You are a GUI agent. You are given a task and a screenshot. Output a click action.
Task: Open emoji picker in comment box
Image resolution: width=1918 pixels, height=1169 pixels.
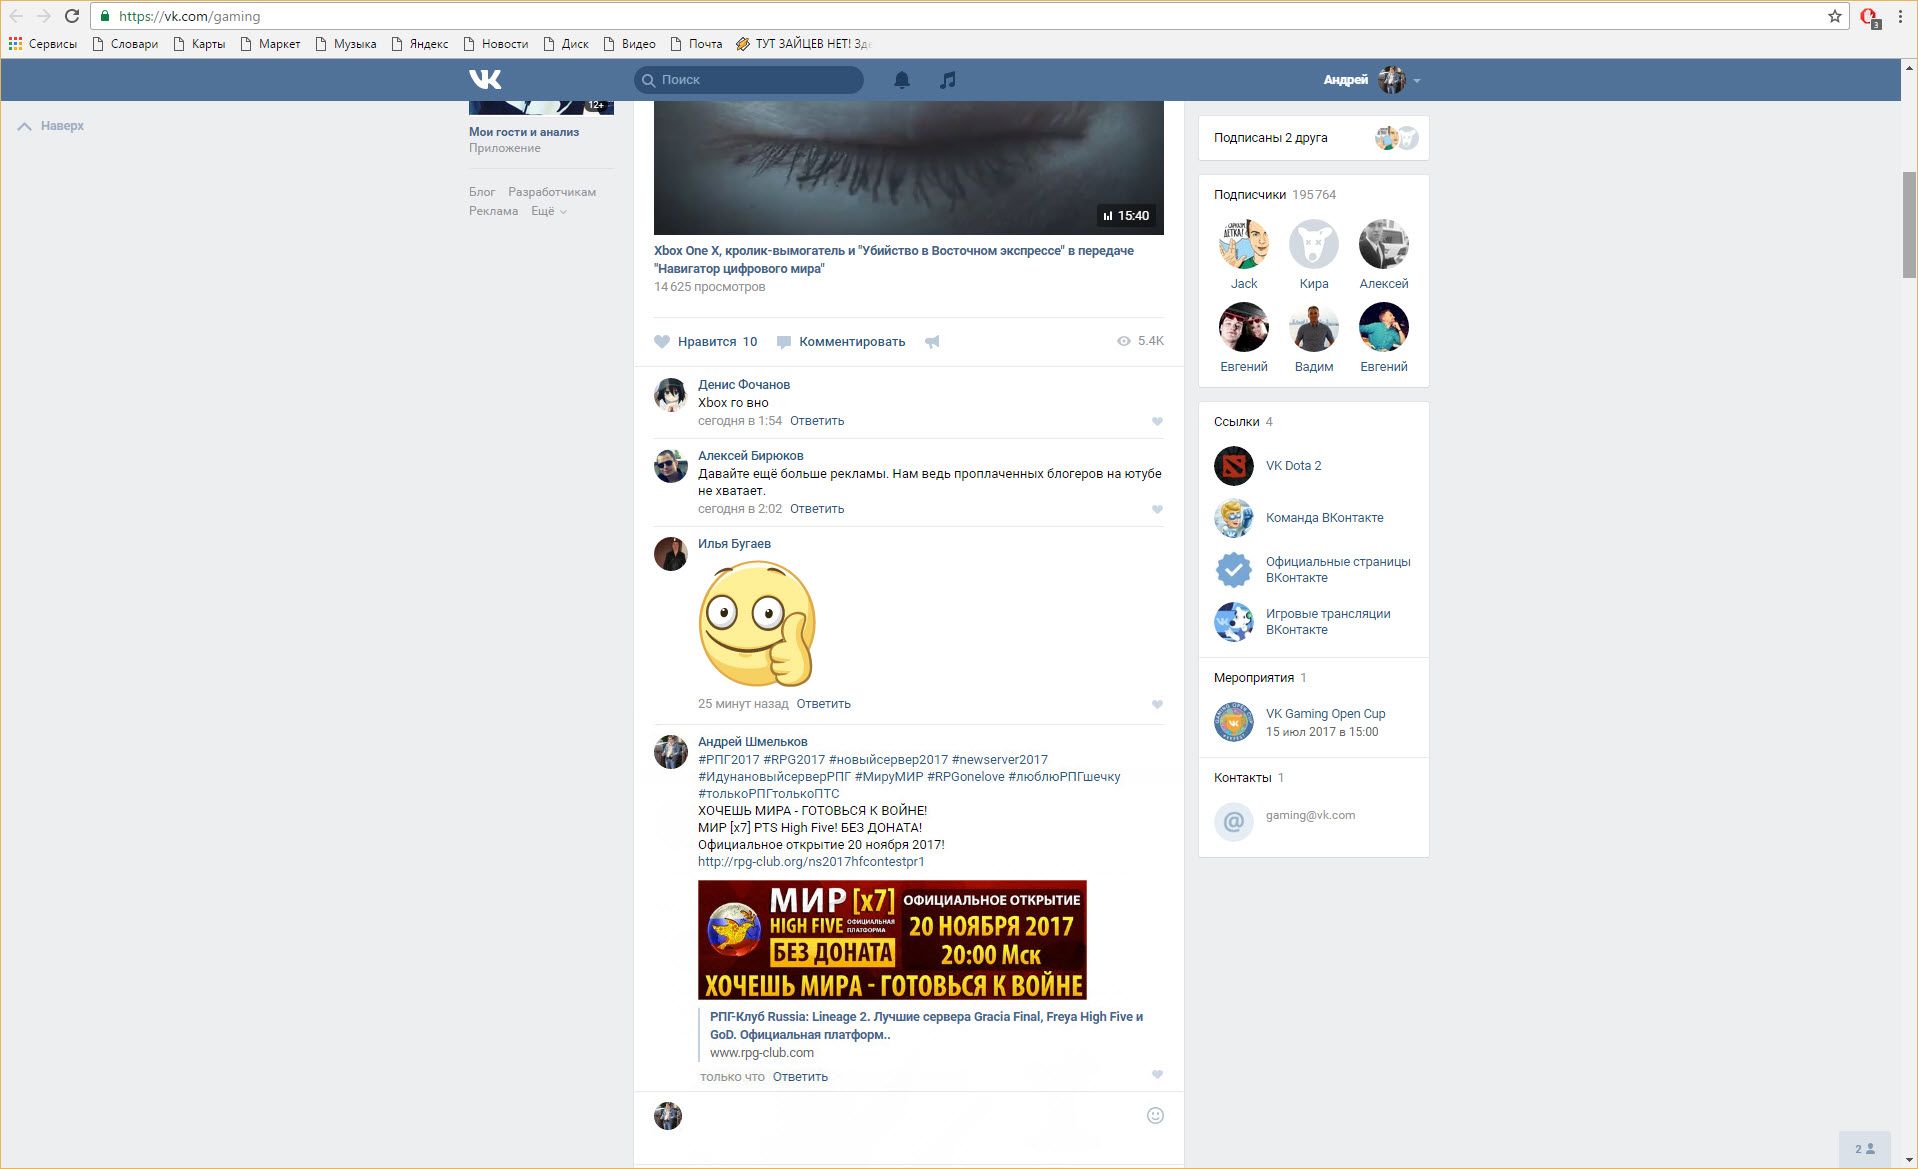[x=1155, y=1116]
